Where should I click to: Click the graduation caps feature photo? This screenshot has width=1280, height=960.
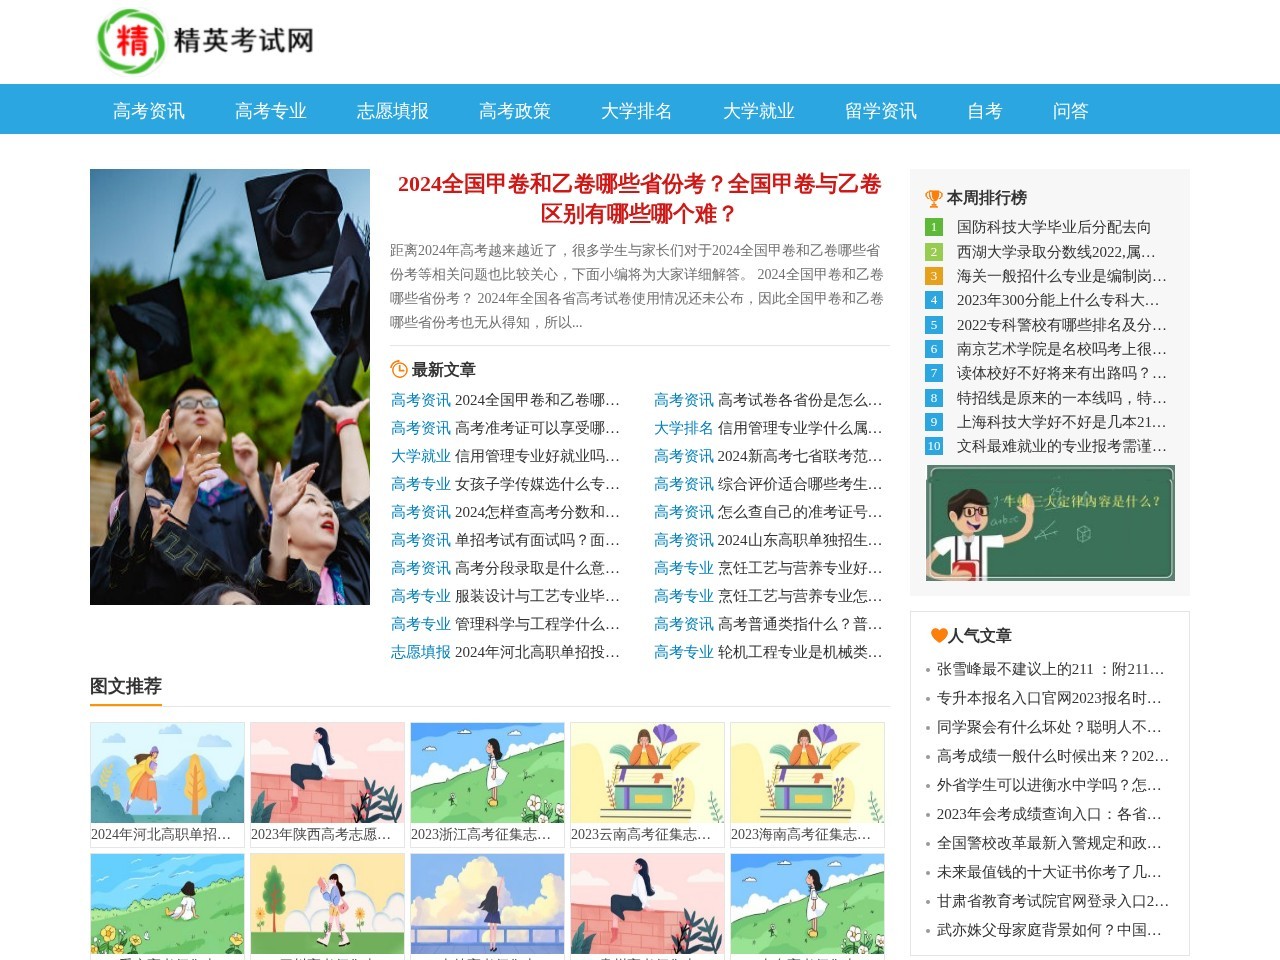click(x=230, y=387)
